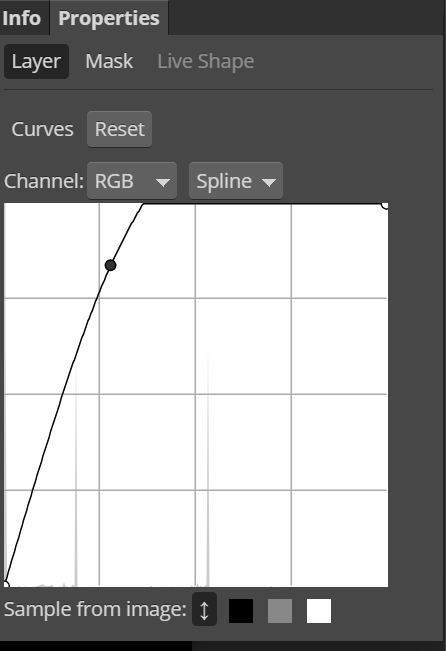Pick the black point sampler swatch
The height and width of the screenshot is (651, 446).
pos(241,611)
